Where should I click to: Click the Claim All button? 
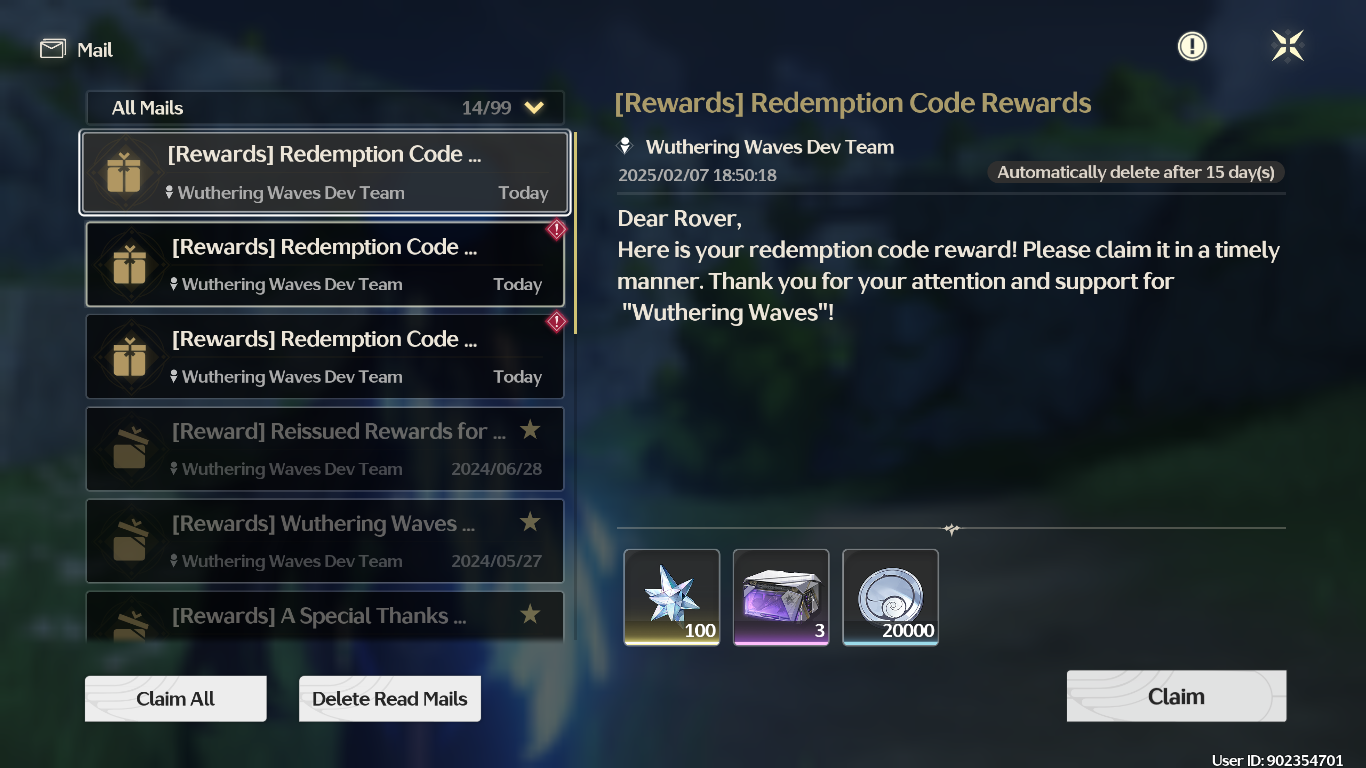(176, 699)
